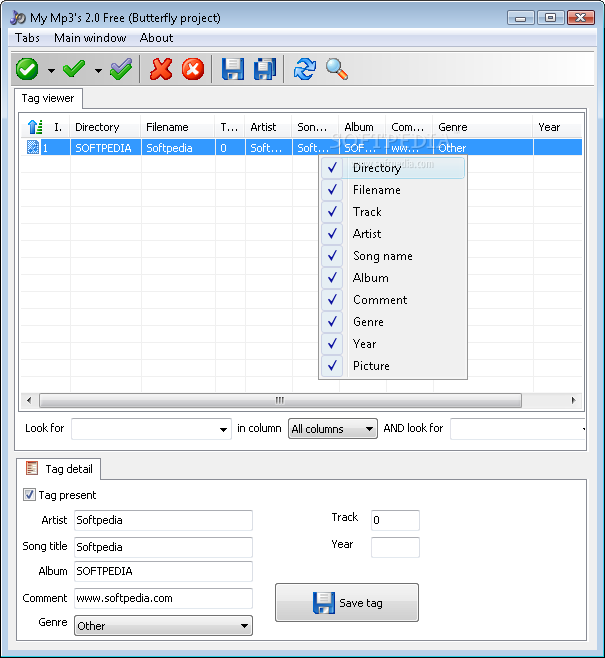605x658 pixels.
Task: Toggle Album column in context menu
Action: pos(393,278)
